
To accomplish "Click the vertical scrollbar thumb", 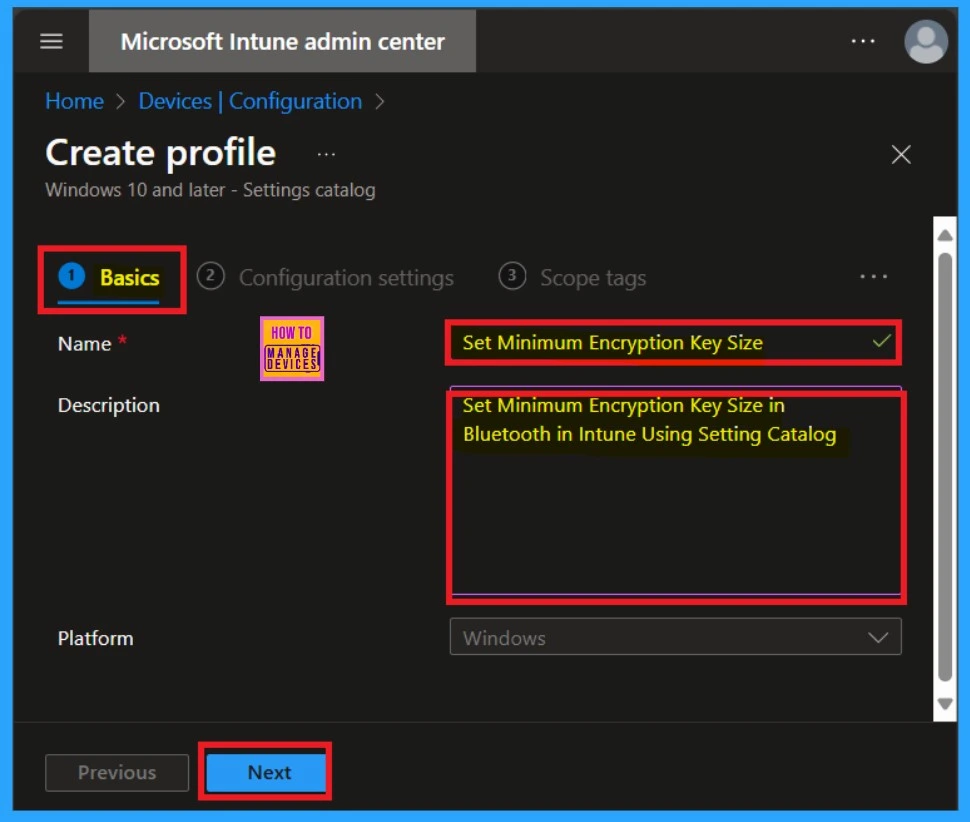I will pyautogui.click(x=945, y=466).
